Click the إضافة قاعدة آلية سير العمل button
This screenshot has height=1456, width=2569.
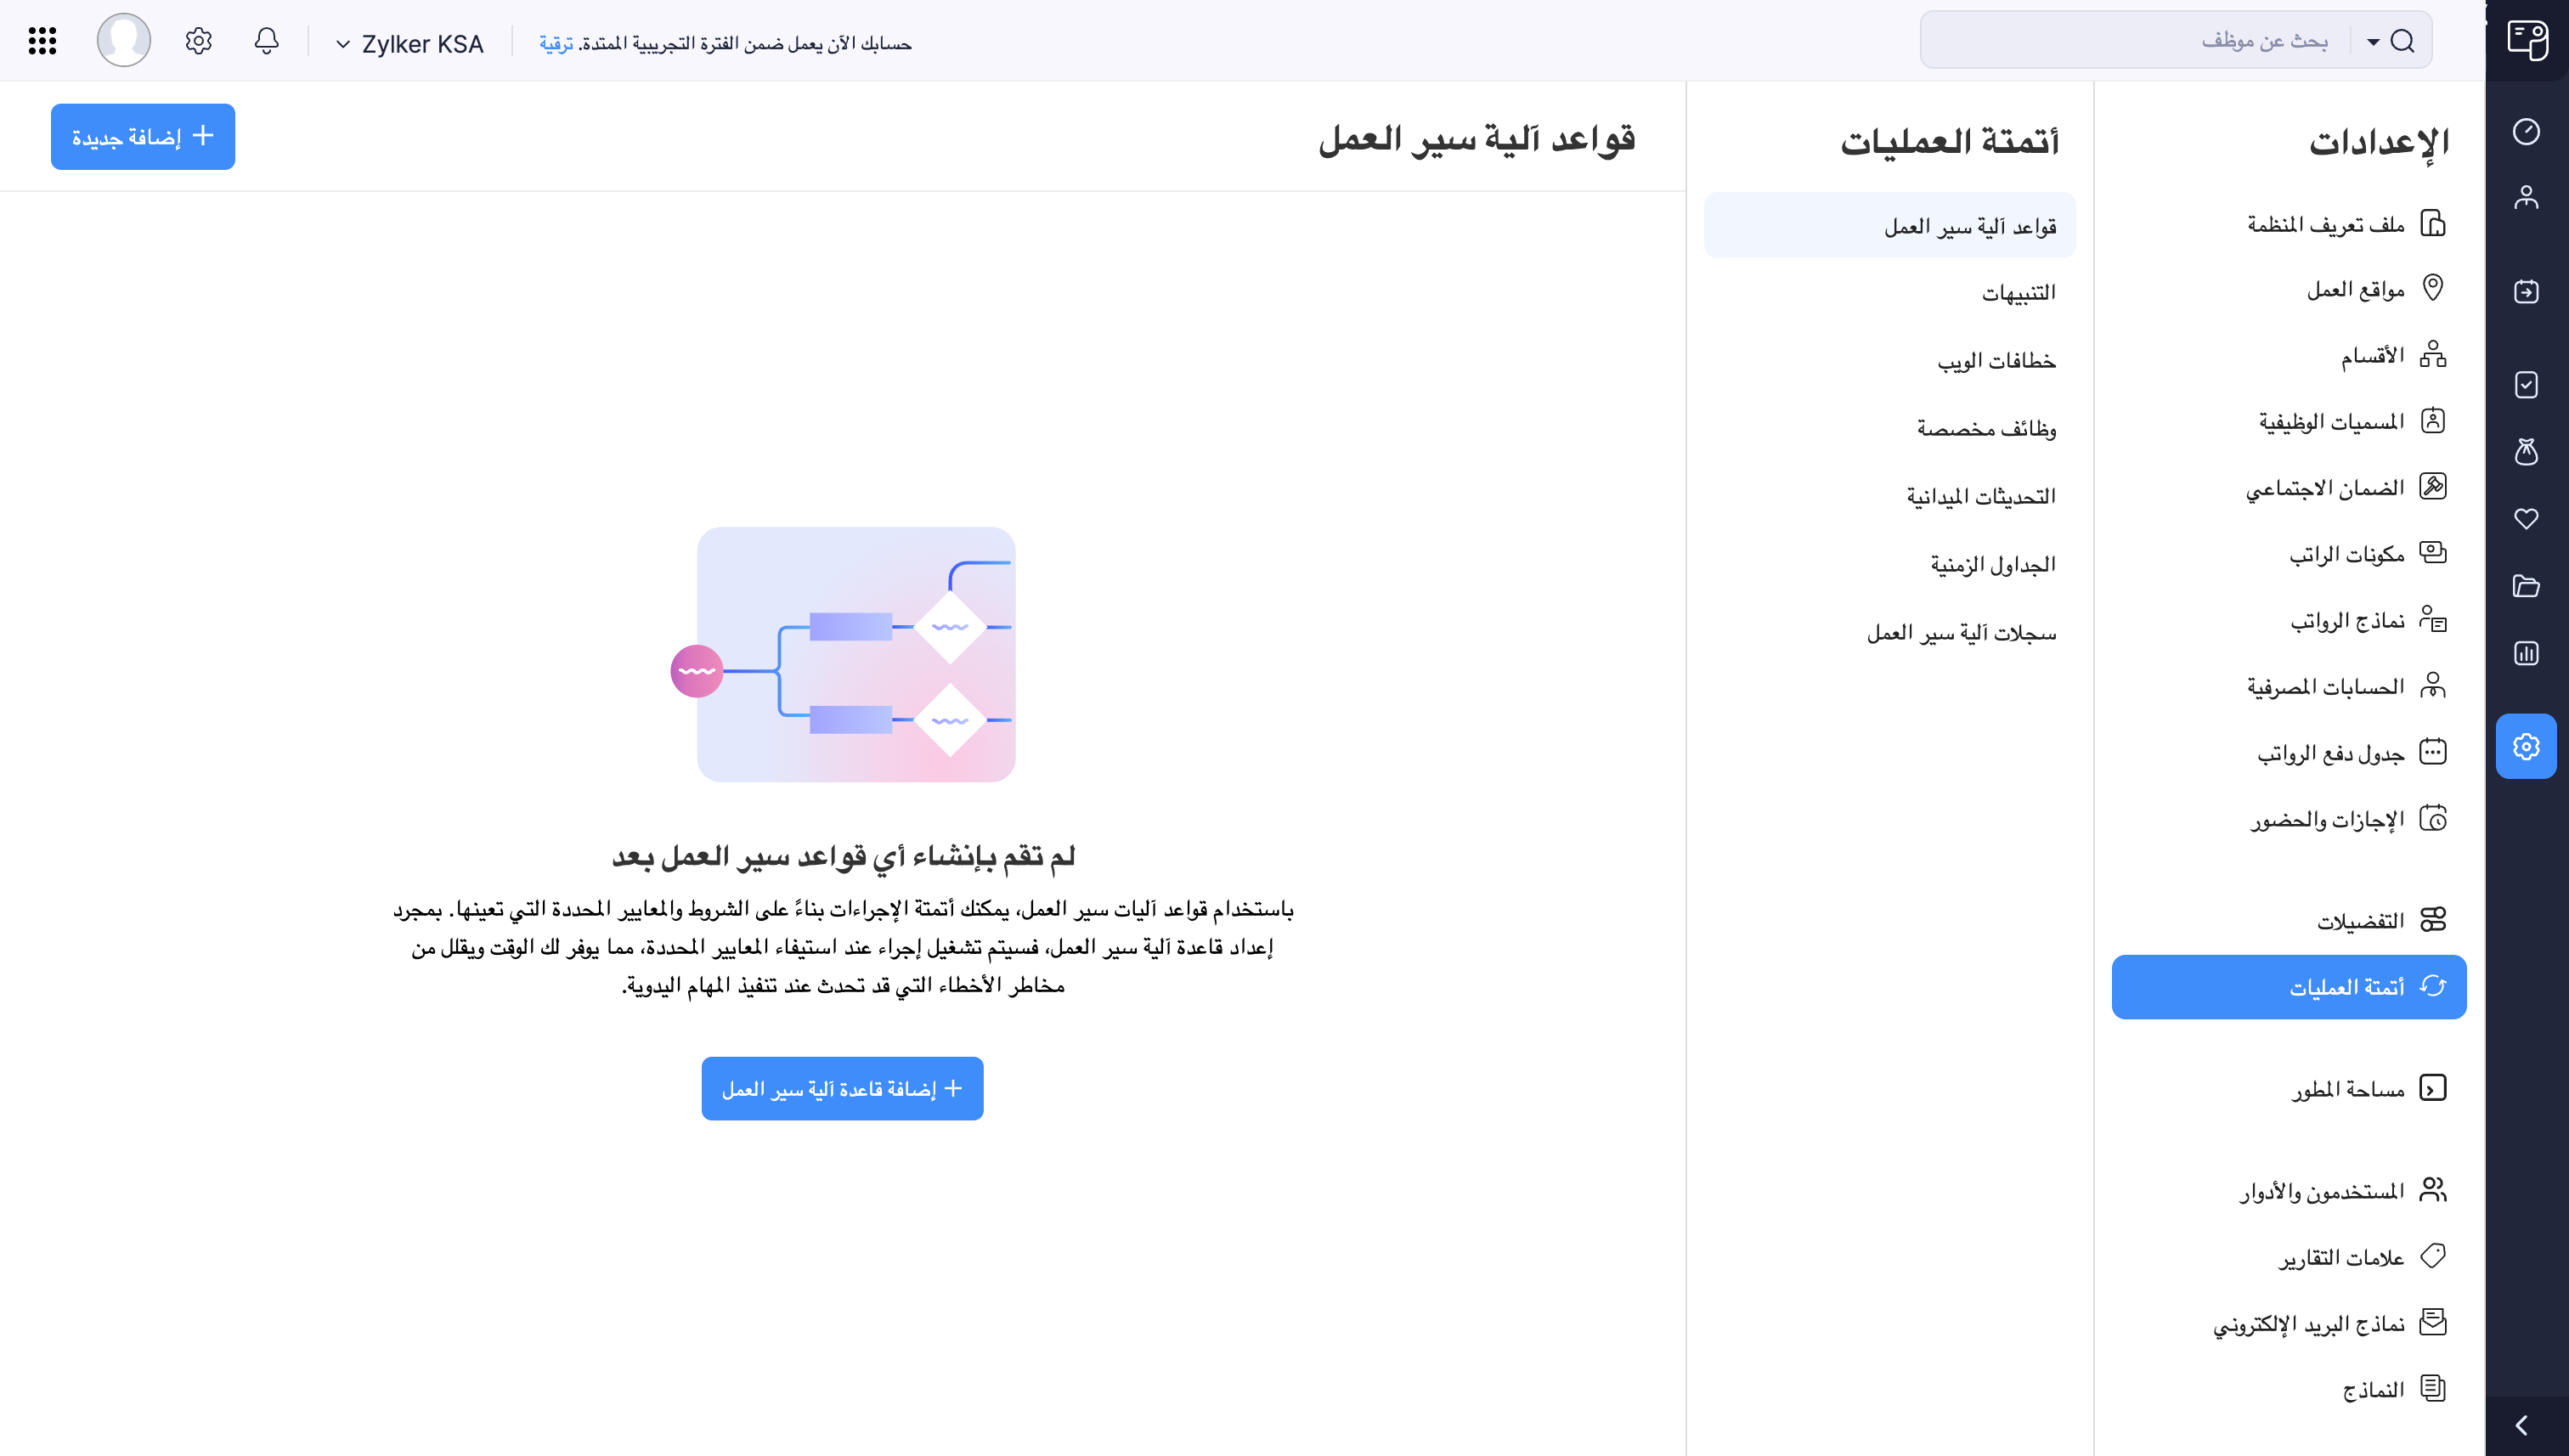coord(841,1088)
